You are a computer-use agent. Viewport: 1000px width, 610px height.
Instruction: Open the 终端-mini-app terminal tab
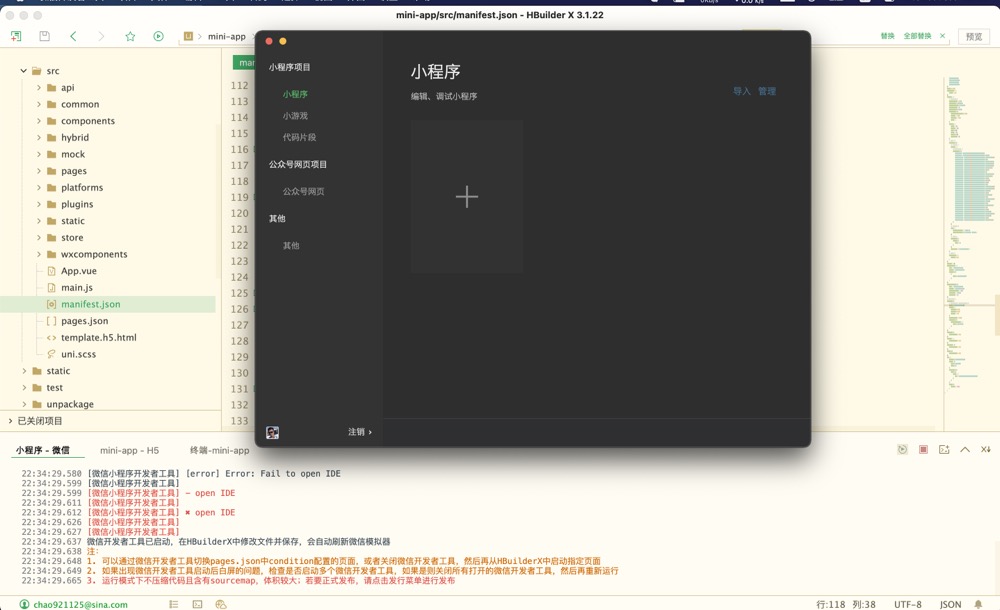pyautogui.click(x=219, y=450)
